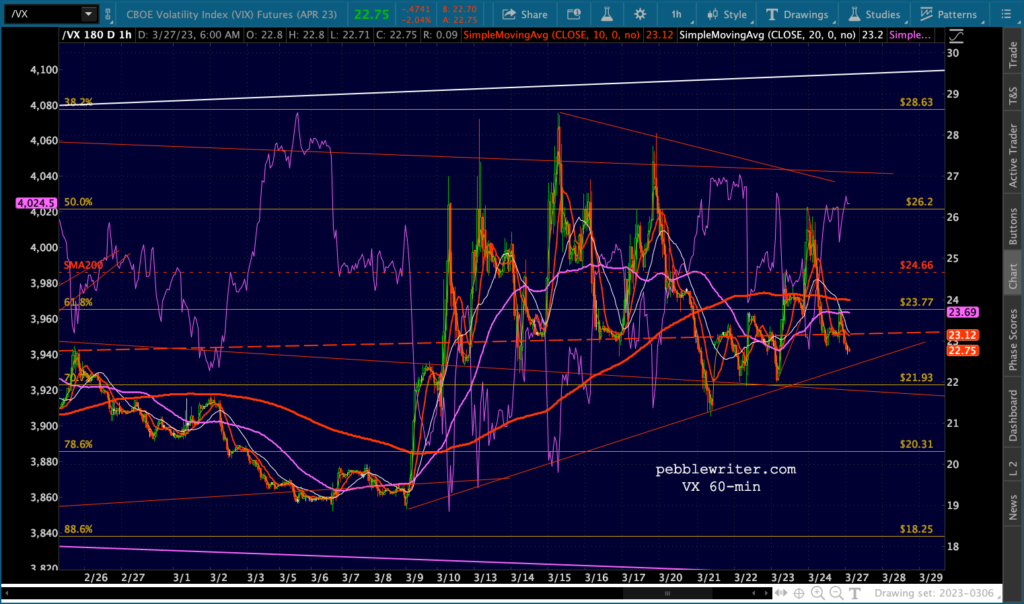
Task: Click the 88.6% retracement label
Action: point(78,529)
